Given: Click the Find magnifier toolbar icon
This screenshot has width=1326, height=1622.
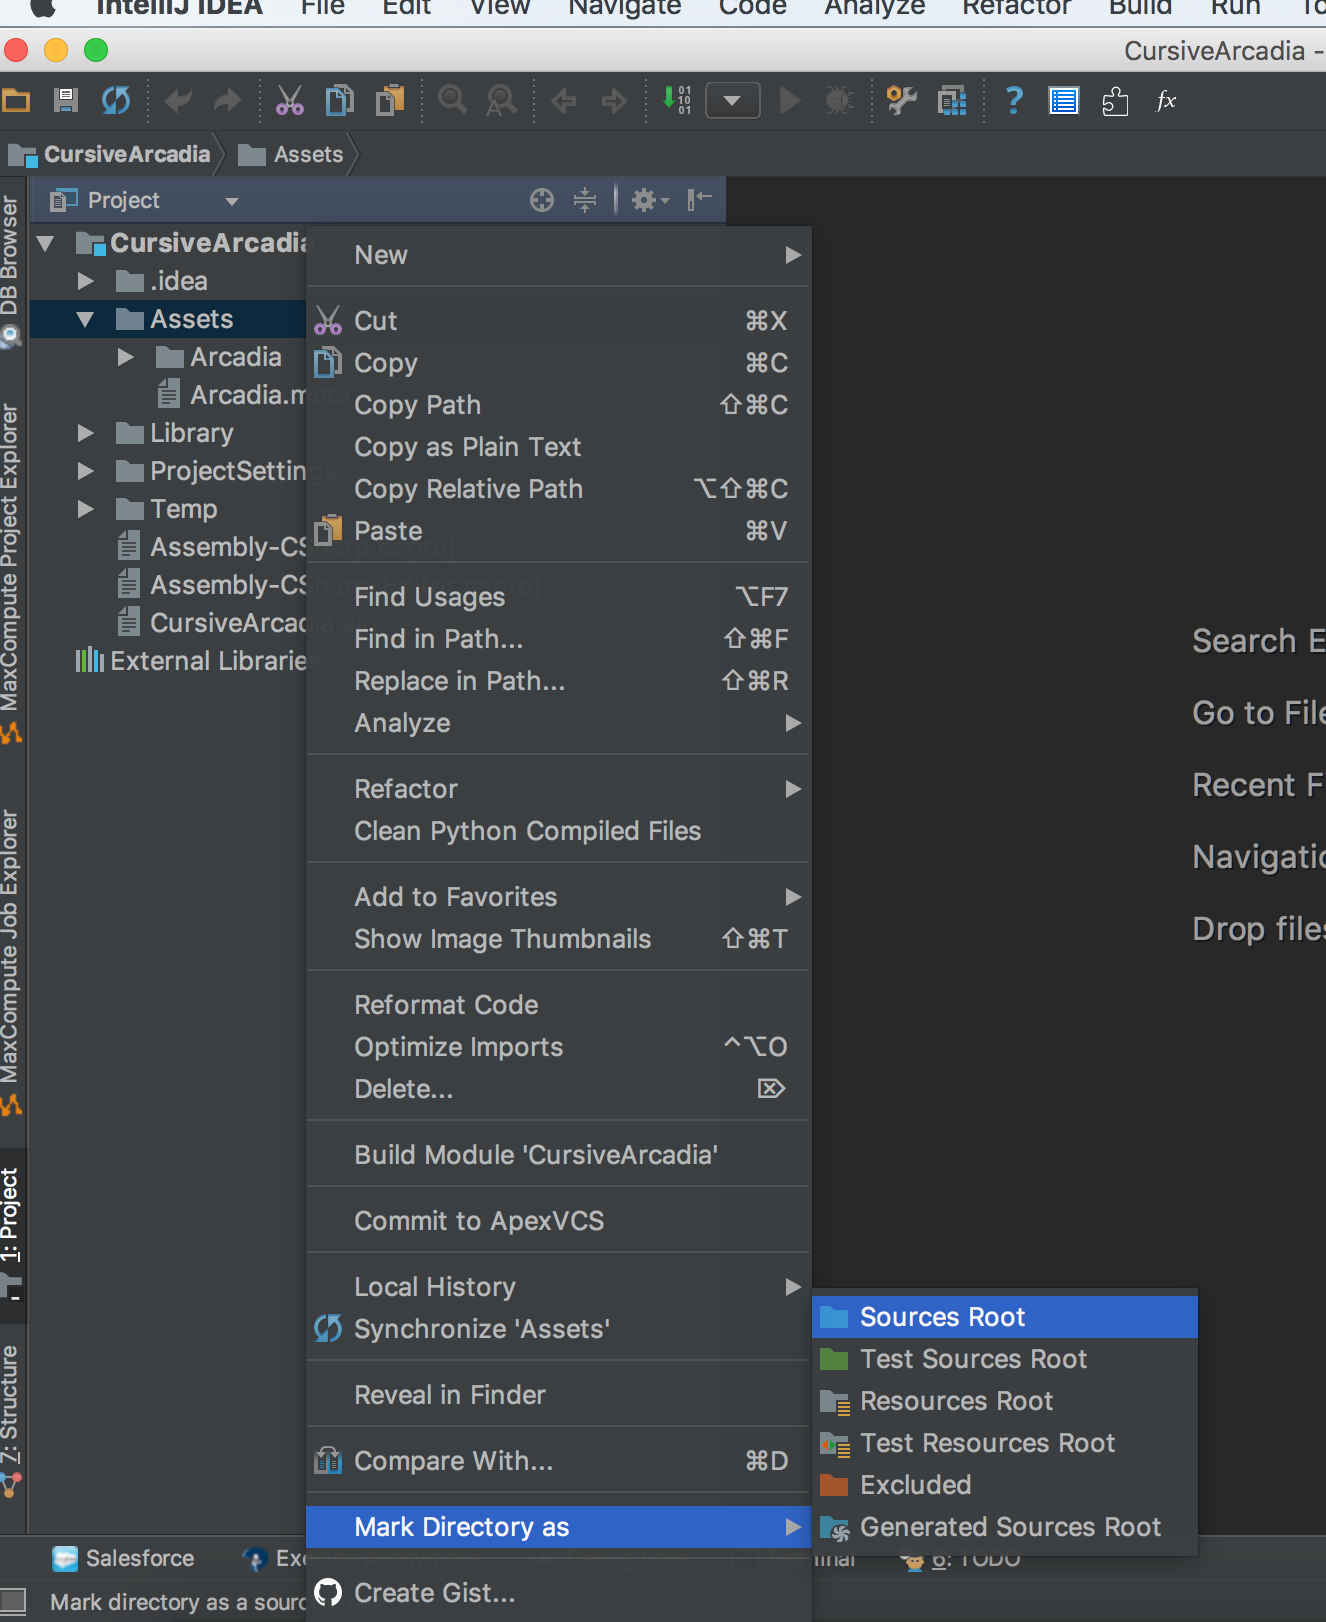Looking at the screenshot, I should pyautogui.click(x=453, y=101).
